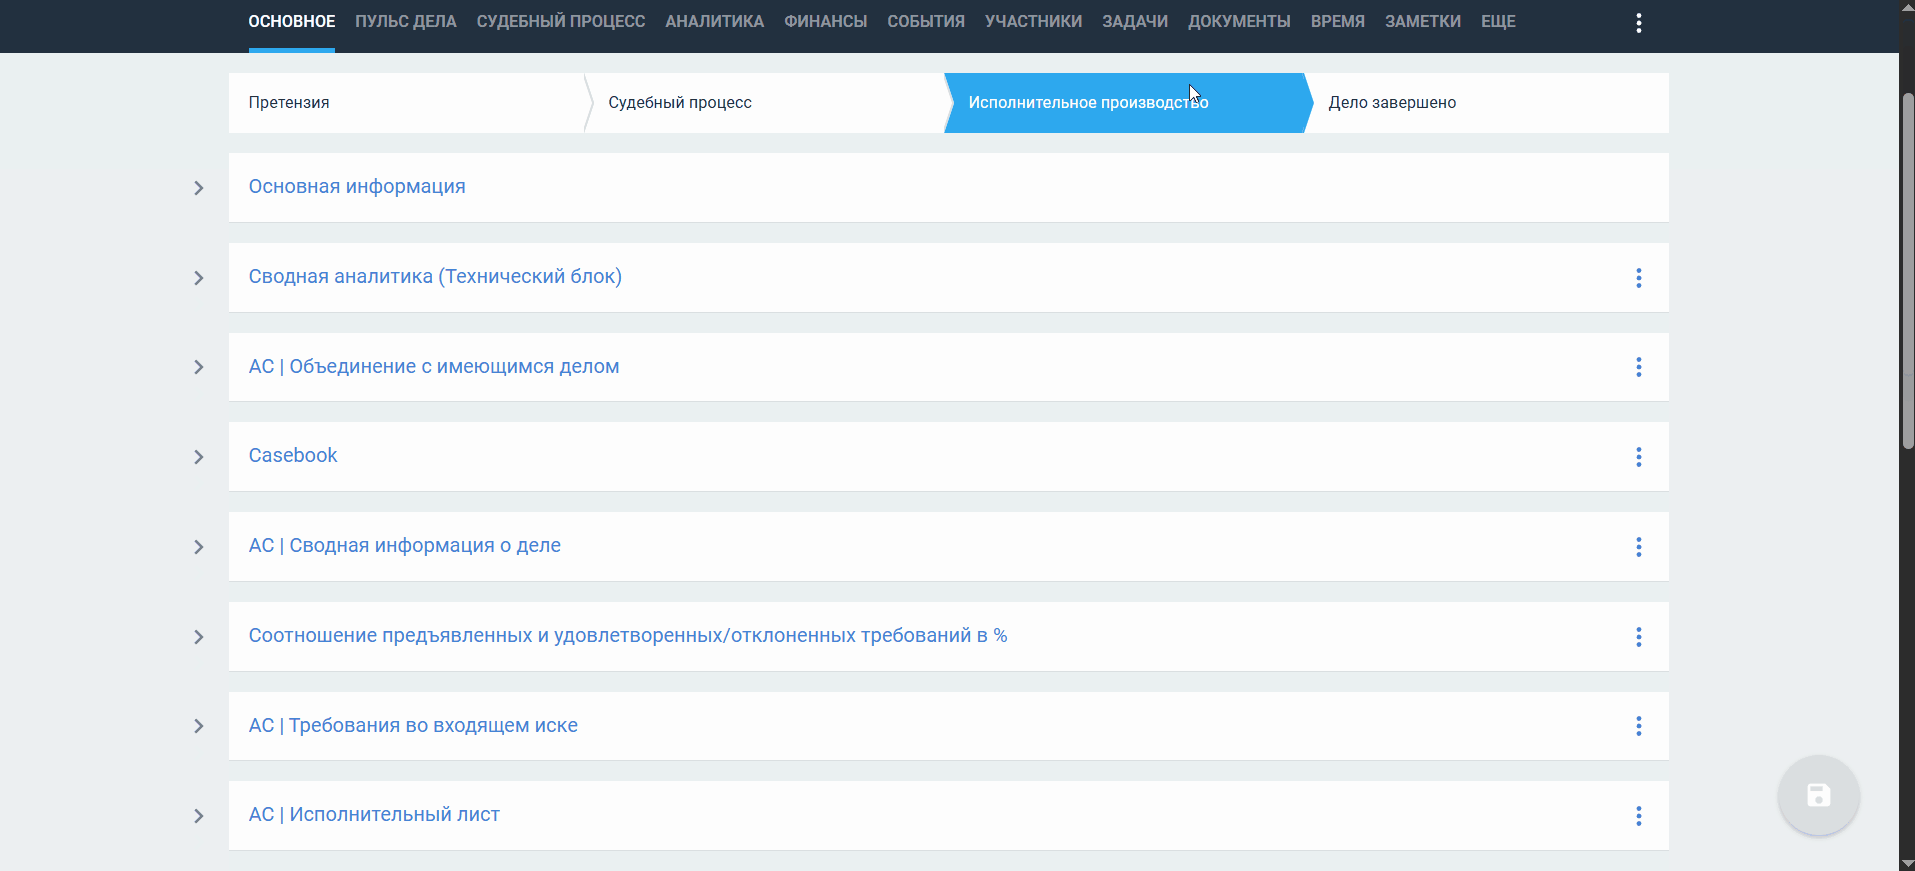Open options for АС | Сводная информация о деле
Image resolution: width=1915 pixels, height=871 pixels.
click(x=1638, y=547)
